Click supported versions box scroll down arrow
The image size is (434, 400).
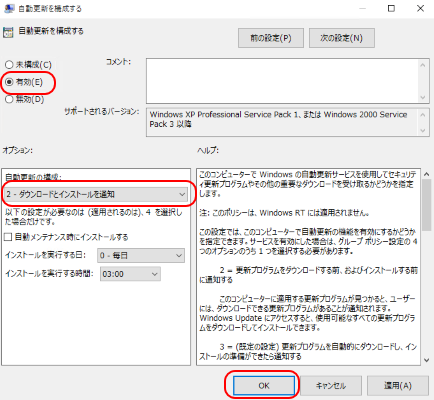423,131
